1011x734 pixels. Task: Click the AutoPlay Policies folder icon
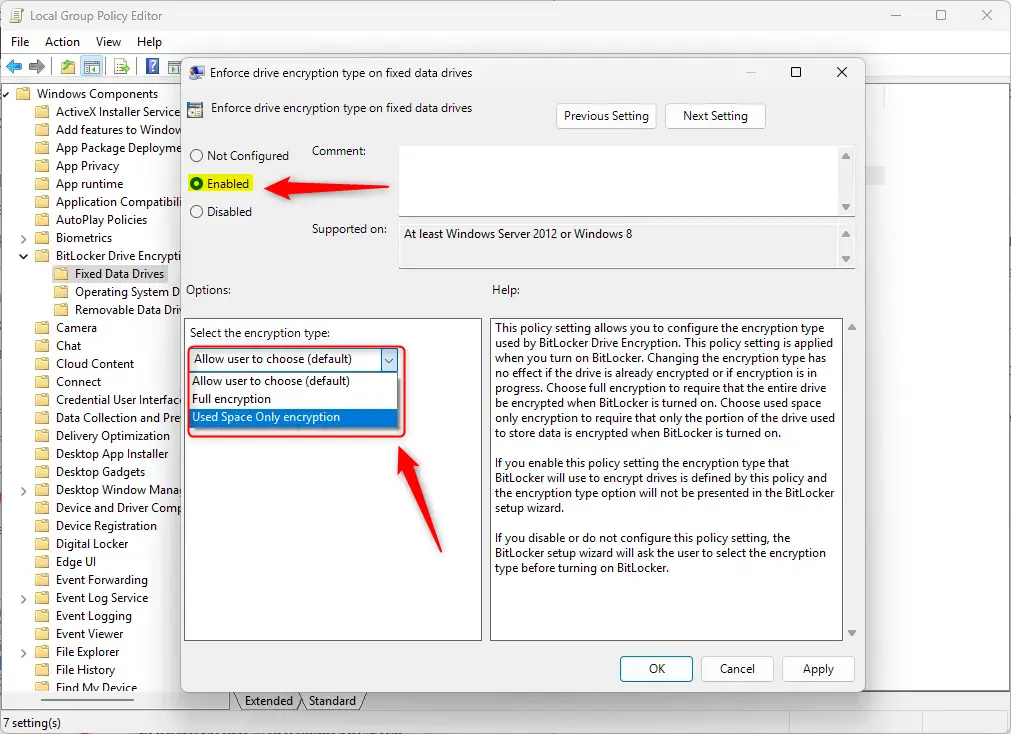coord(42,220)
